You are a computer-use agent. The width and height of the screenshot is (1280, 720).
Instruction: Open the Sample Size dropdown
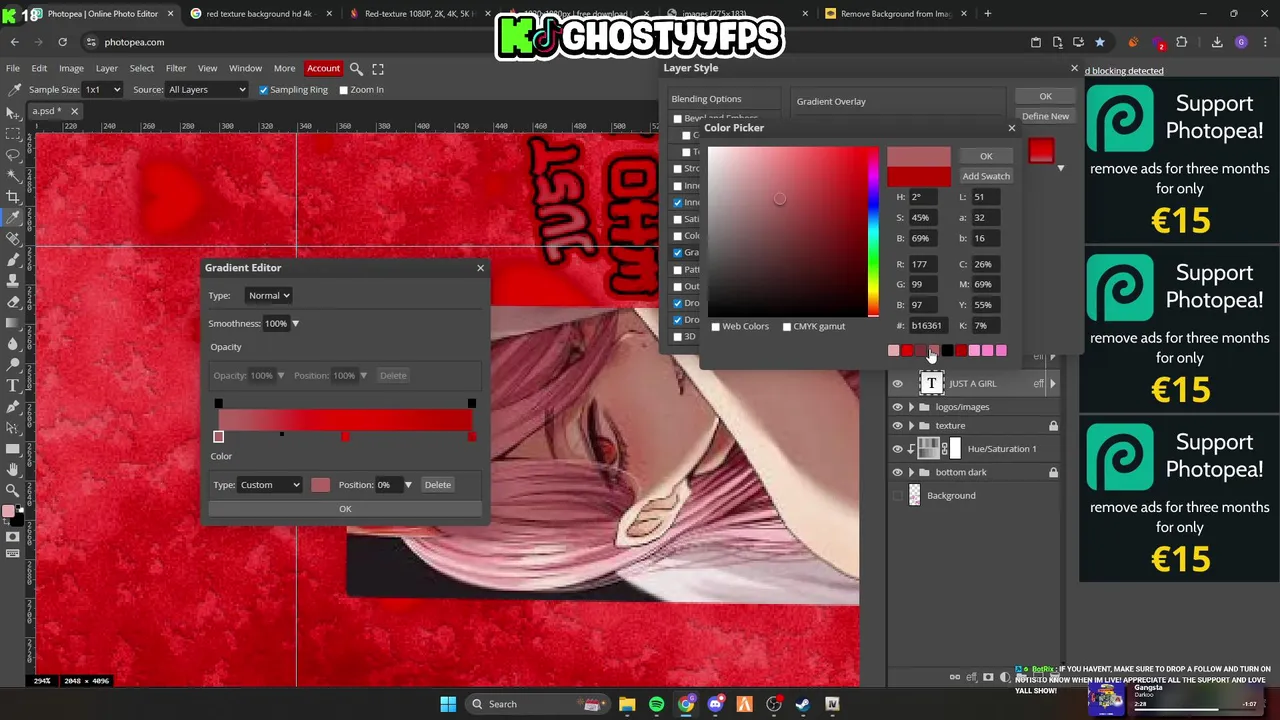[x=103, y=90]
